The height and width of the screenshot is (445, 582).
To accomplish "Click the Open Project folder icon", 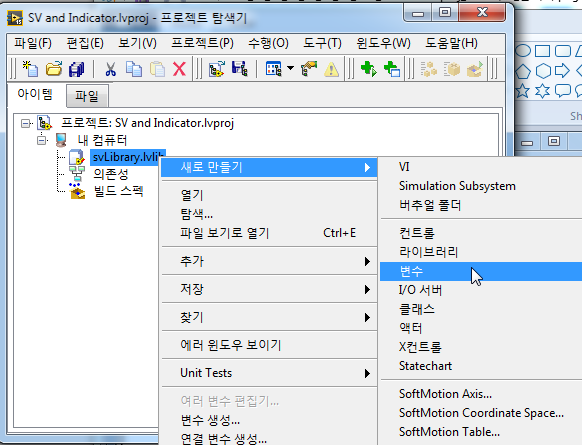I will click(54, 69).
